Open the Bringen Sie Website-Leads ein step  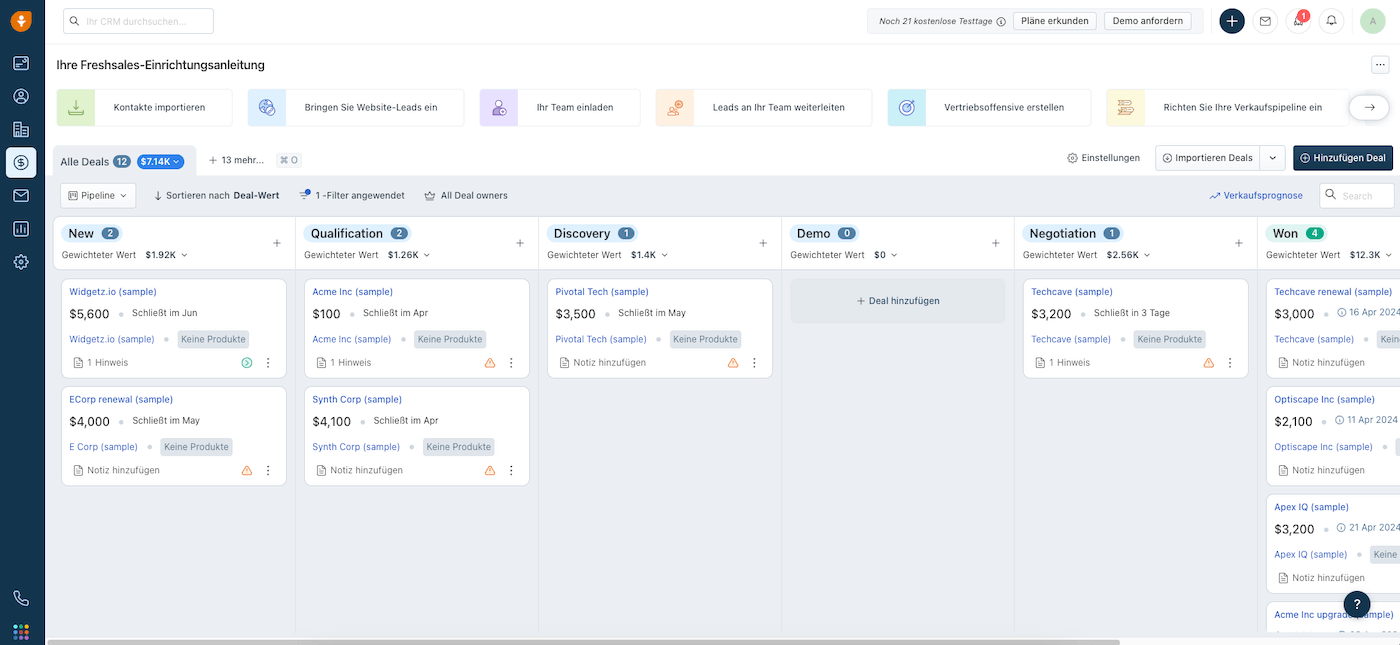356,107
